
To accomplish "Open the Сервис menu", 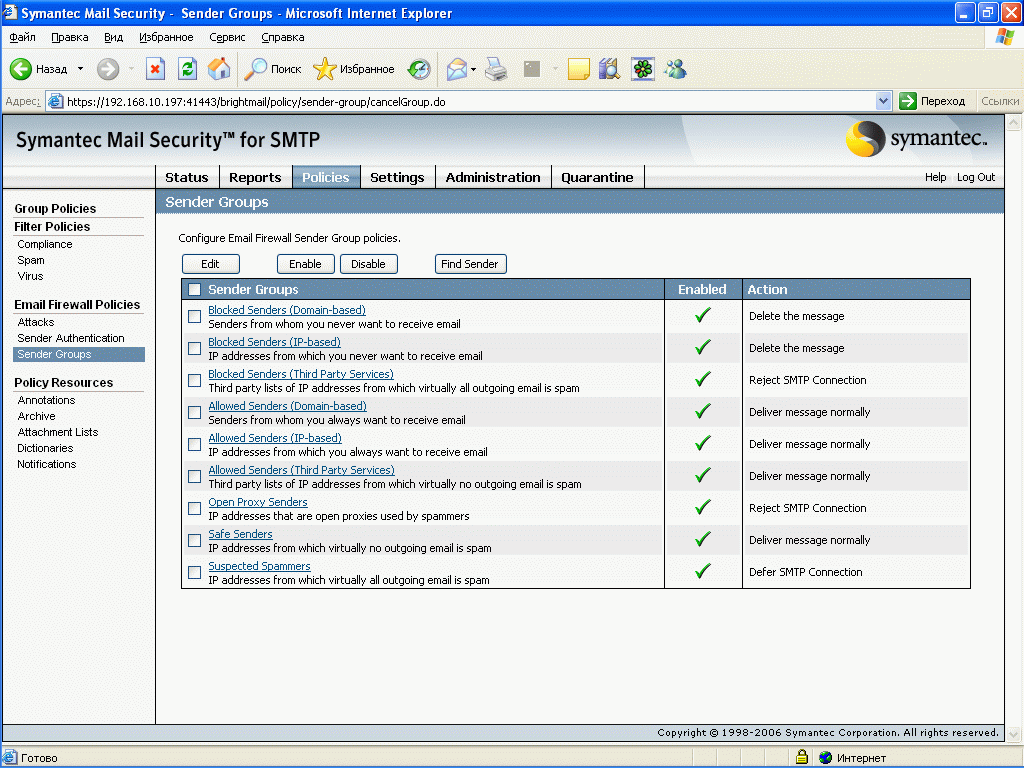I will coord(227,37).
